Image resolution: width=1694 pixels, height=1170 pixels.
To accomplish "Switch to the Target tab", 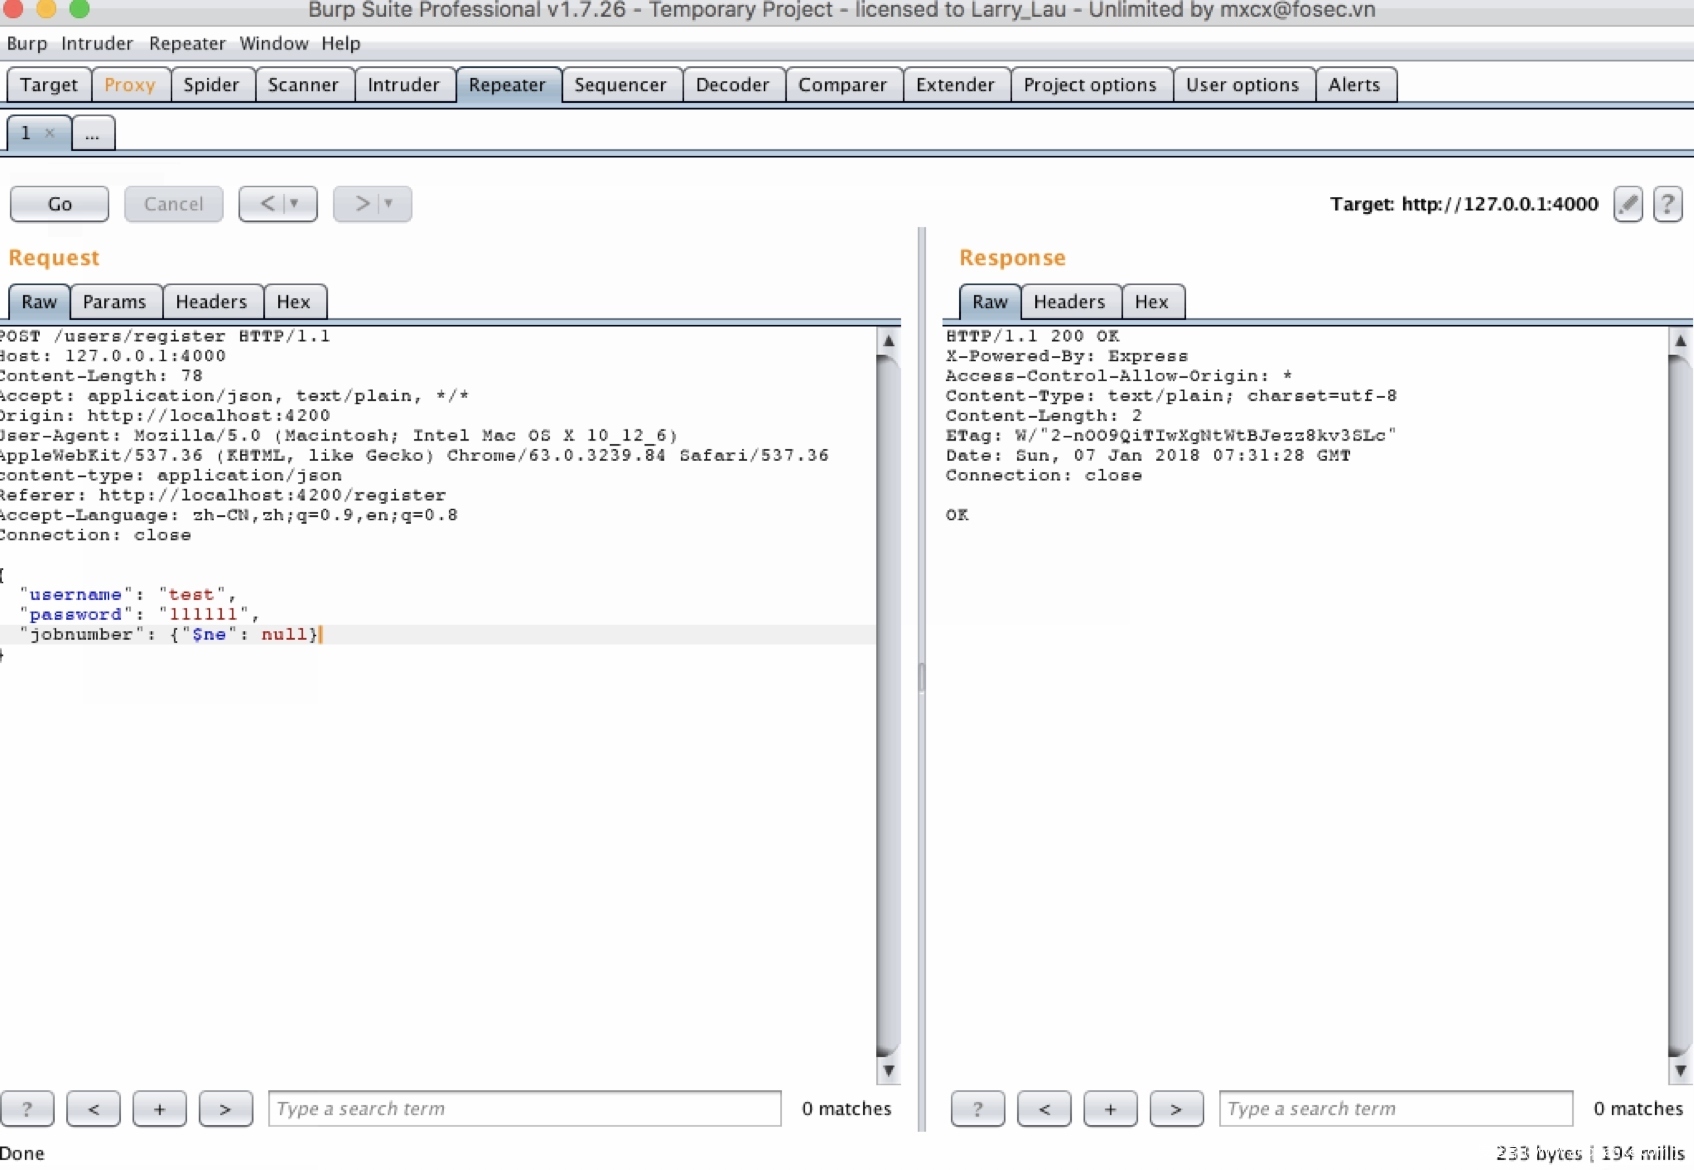I will tap(48, 85).
